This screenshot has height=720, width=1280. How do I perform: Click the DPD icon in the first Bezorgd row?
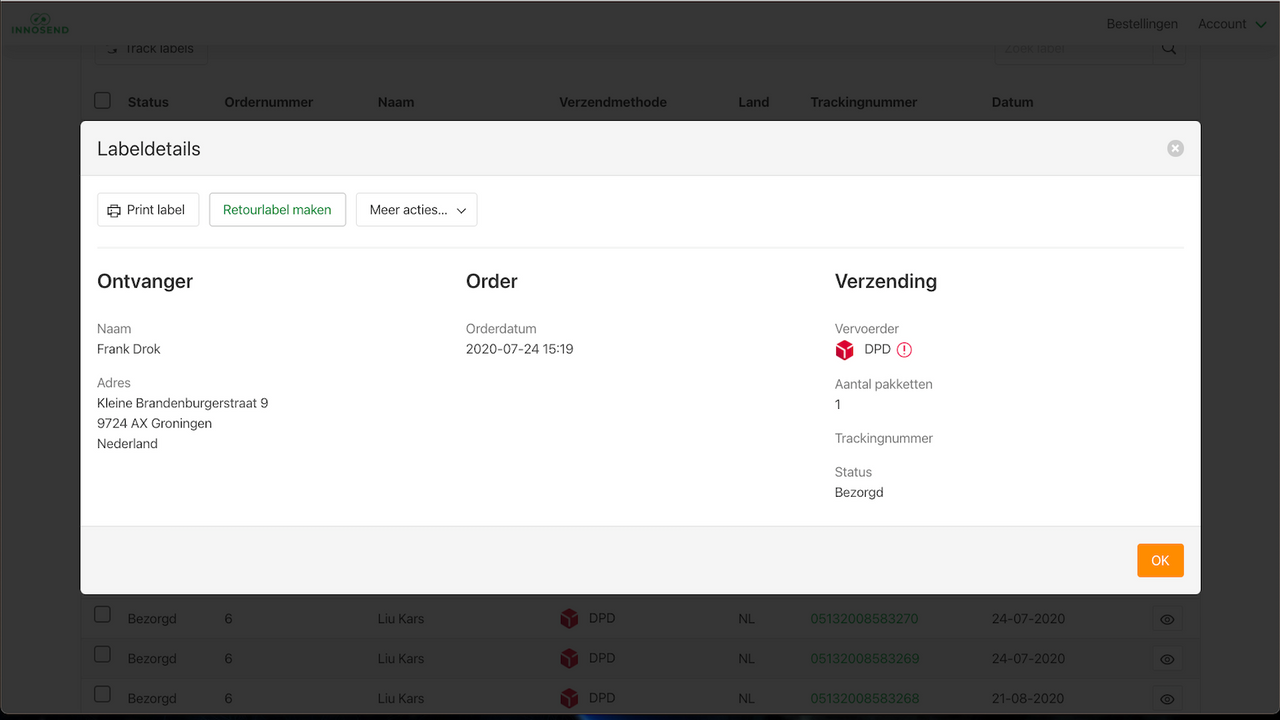569,618
